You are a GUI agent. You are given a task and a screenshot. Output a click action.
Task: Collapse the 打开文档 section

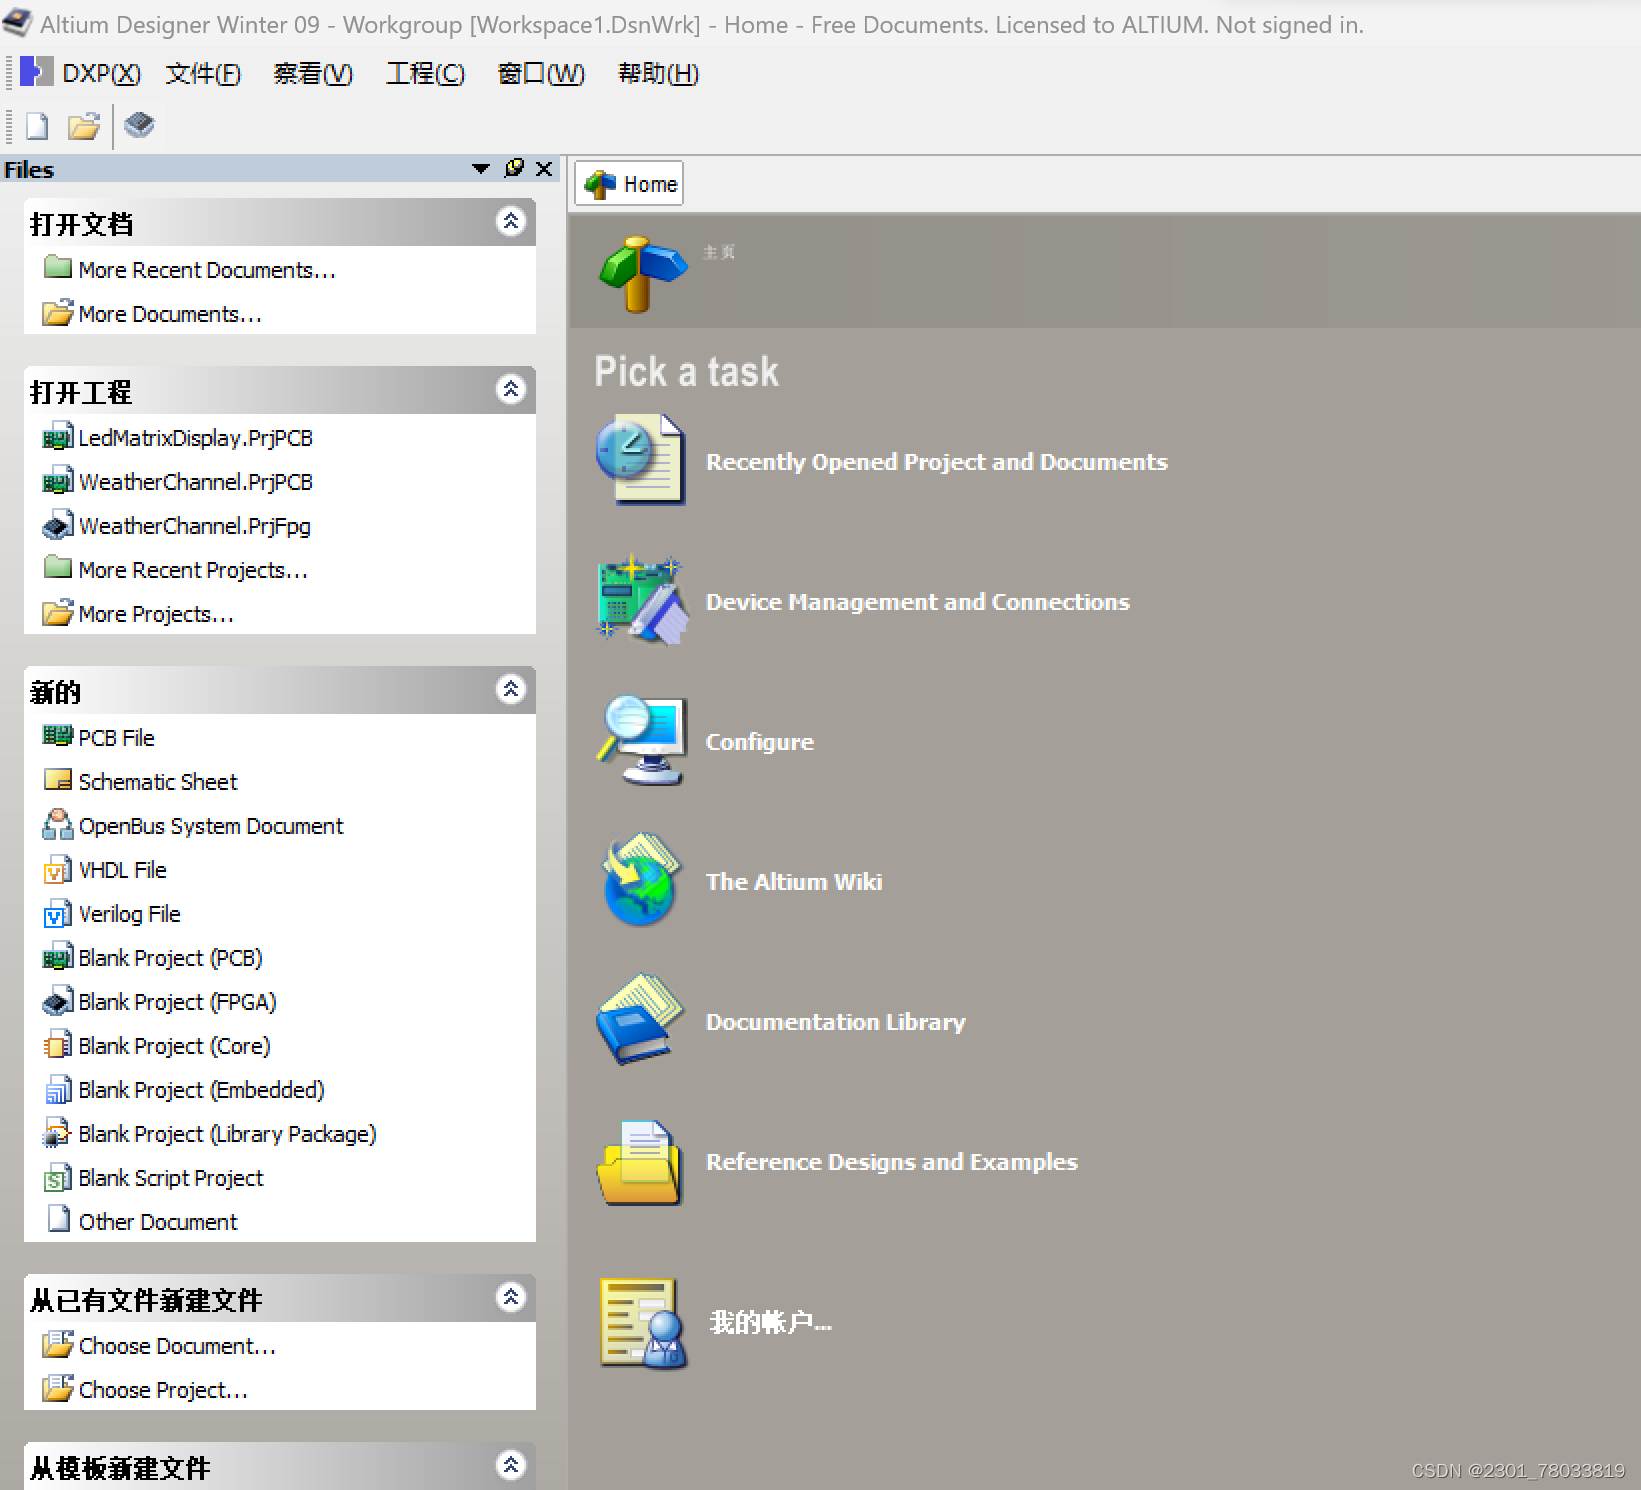coord(511,221)
